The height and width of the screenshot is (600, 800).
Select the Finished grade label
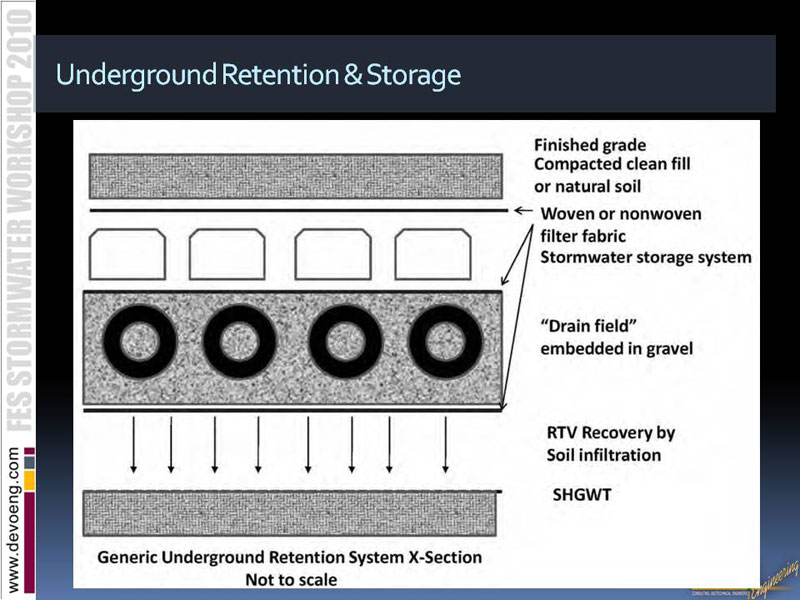coord(589,145)
